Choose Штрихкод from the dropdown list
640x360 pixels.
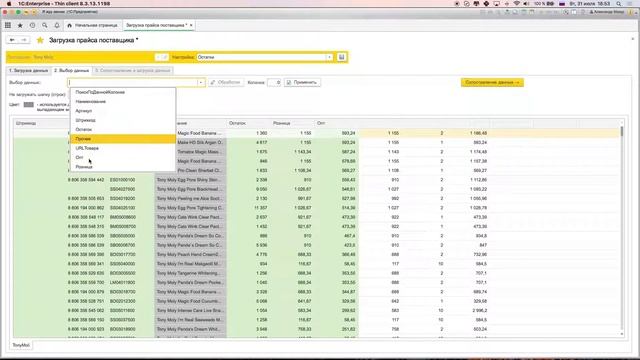pyautogui.click(x=123, y=120)
